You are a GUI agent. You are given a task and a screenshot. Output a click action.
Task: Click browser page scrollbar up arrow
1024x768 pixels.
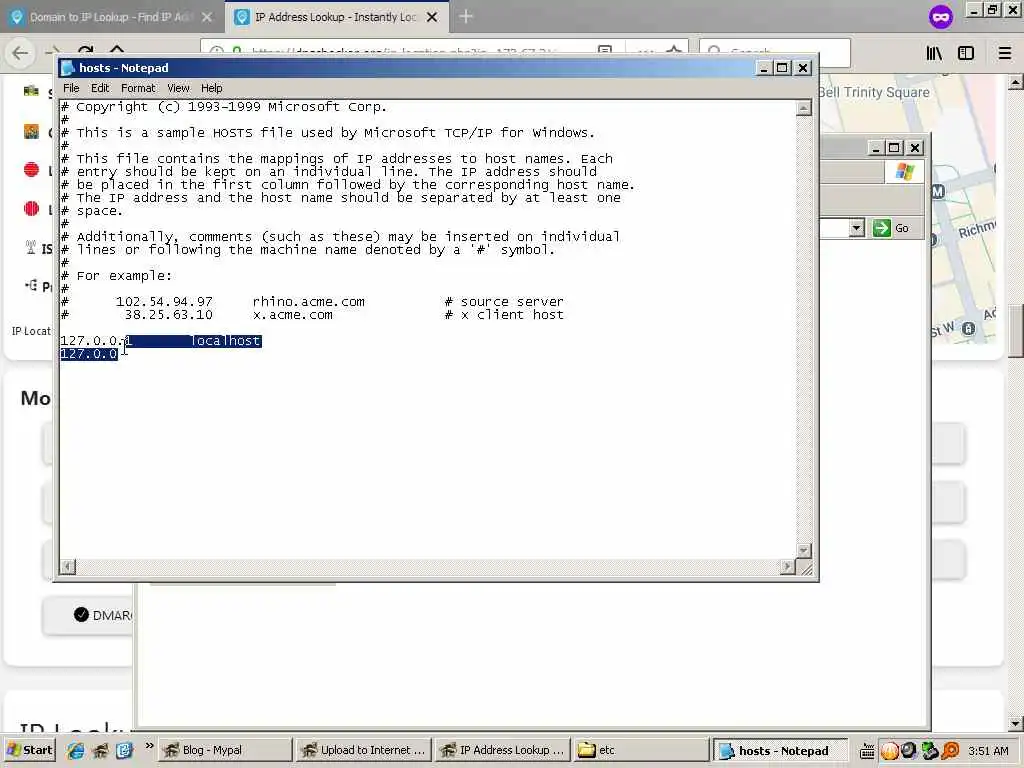point(1015,82)
